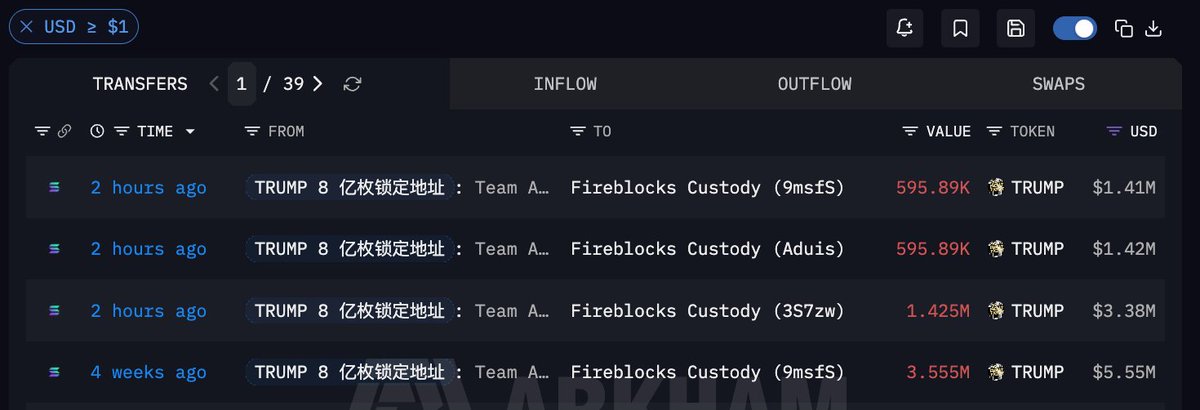Go to the next transfers page
This screenshot has width=1200, height=410.
pyautogui.click(x=318, y=84)
